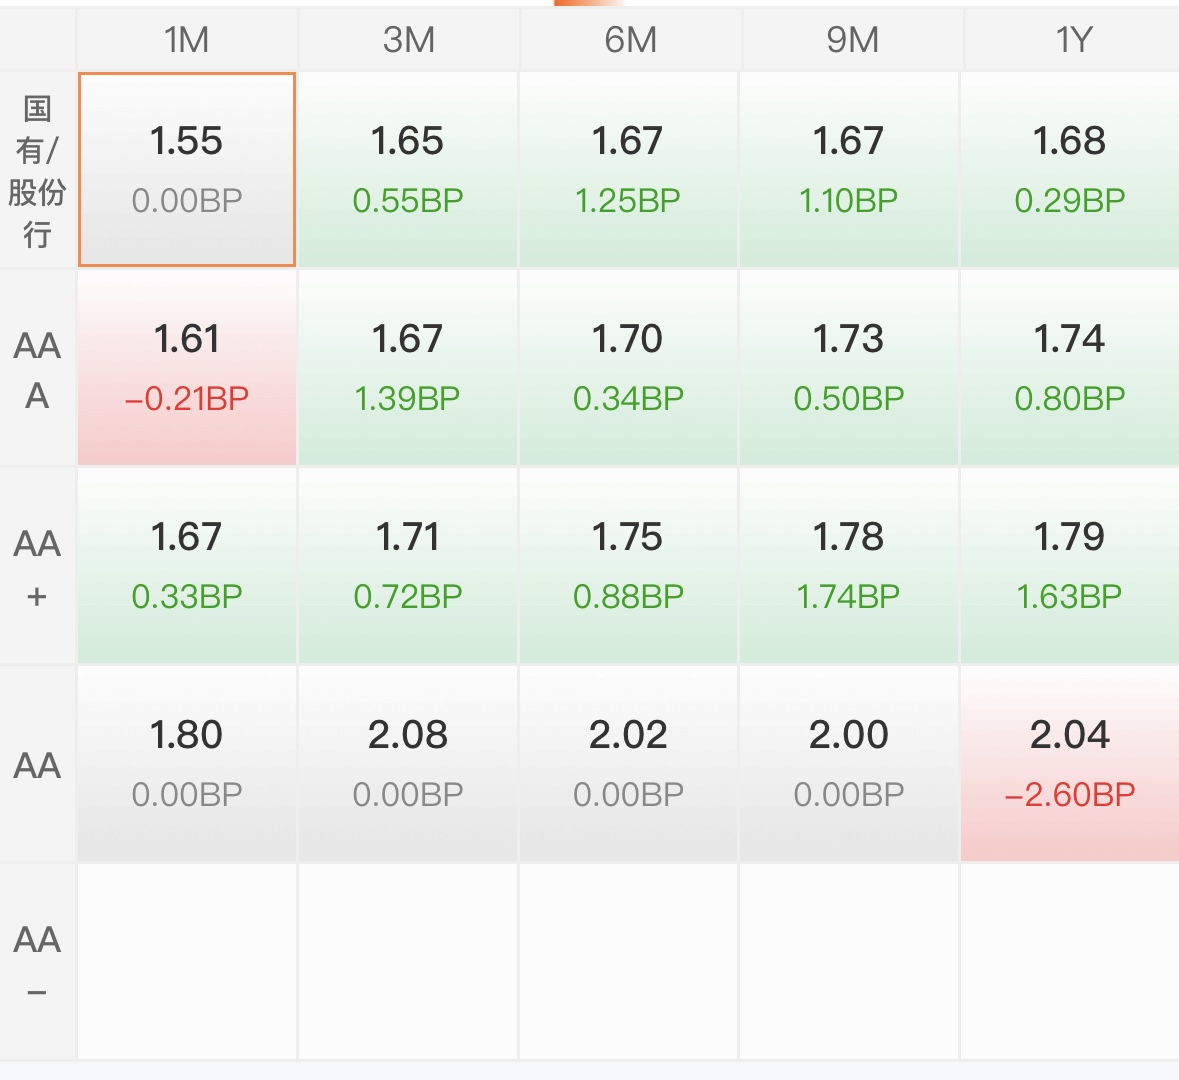Image resolution: width=1179 pixels, height=1080 pixels.
Task: Select the 6M tenor header
Action: (x=629, y=39)
